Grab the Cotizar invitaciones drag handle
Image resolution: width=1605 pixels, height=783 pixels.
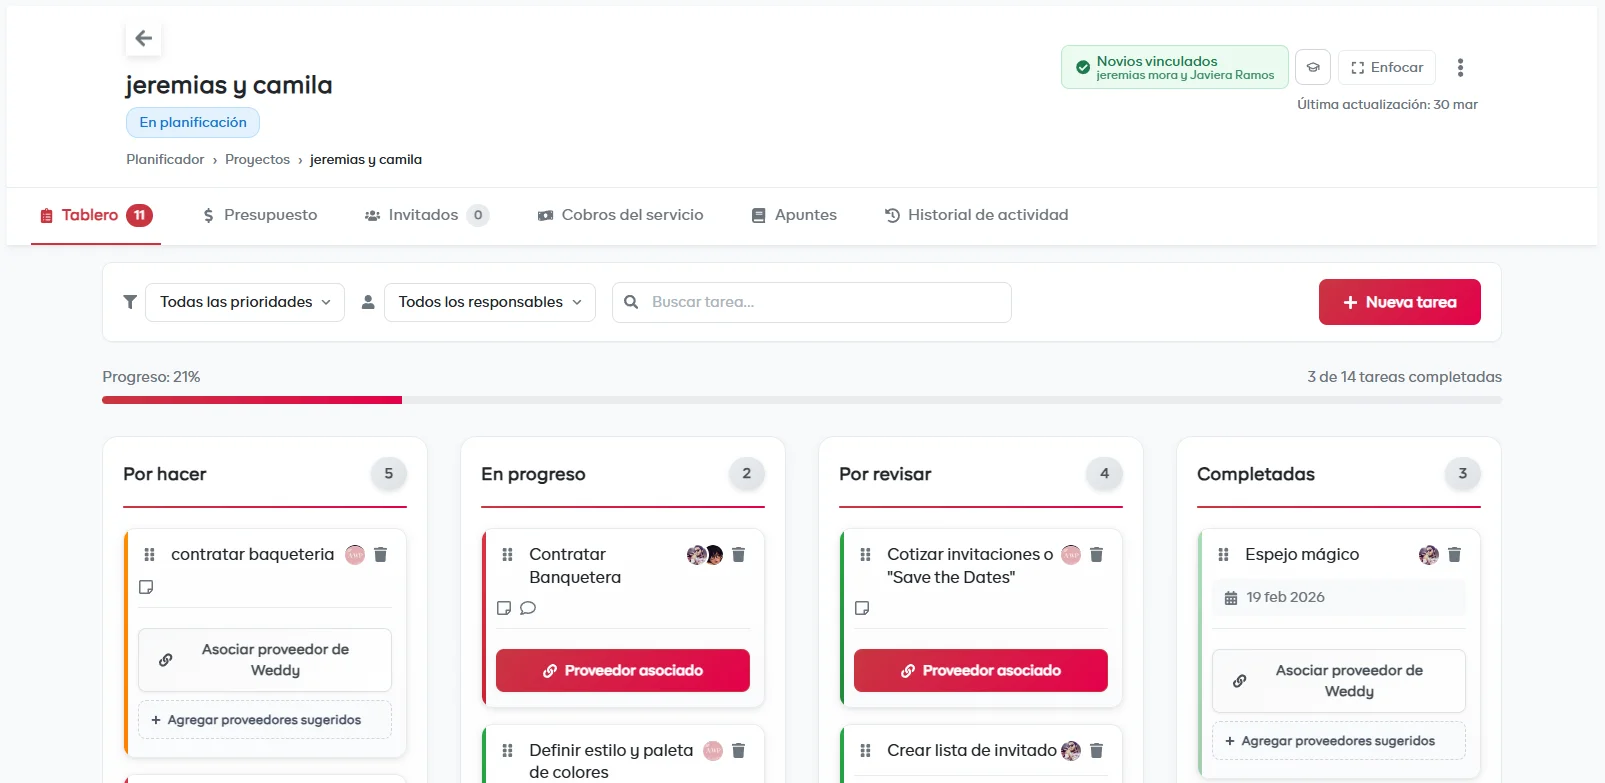[x=865, y=555]
